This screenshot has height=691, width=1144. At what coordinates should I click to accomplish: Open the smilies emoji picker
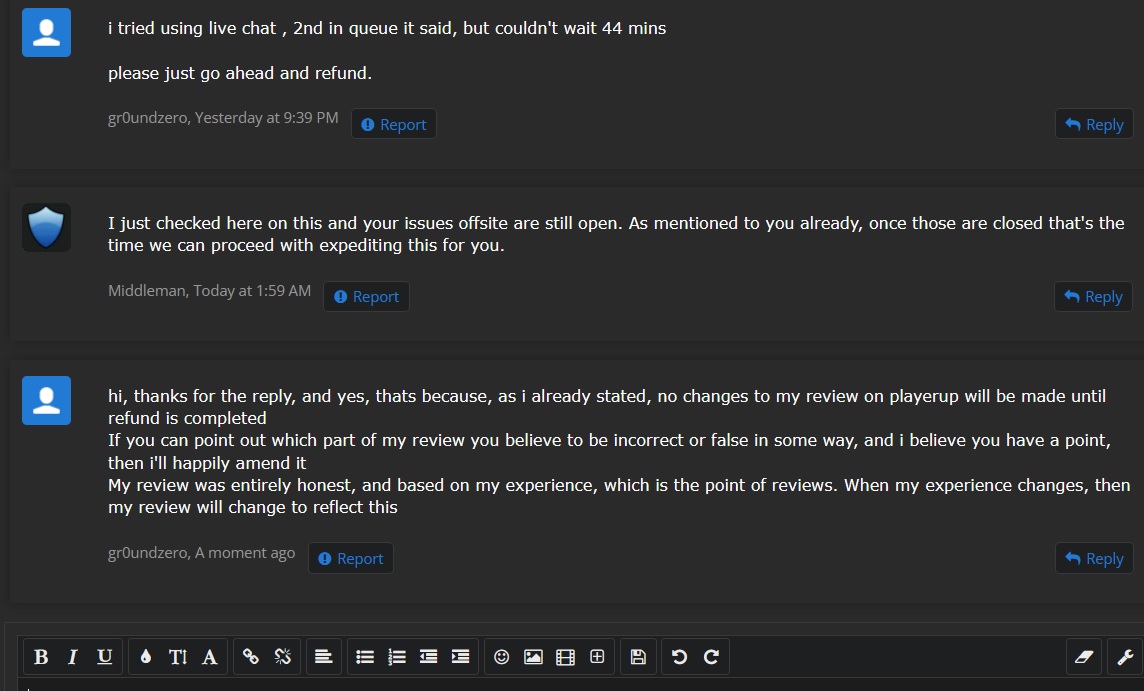[501, 657]
